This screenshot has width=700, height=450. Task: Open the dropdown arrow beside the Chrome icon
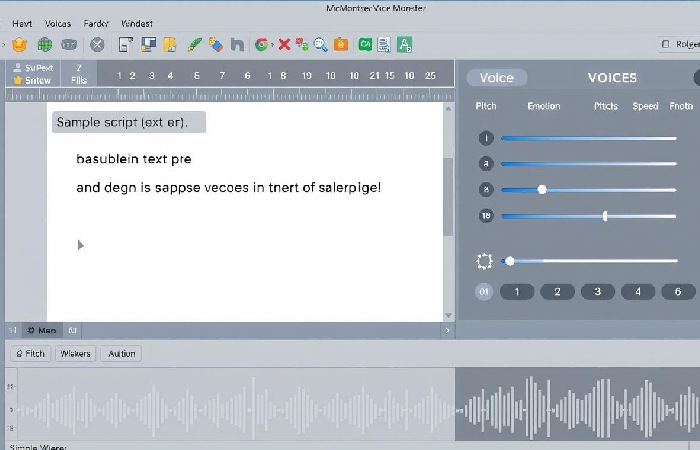click(271, 44)
